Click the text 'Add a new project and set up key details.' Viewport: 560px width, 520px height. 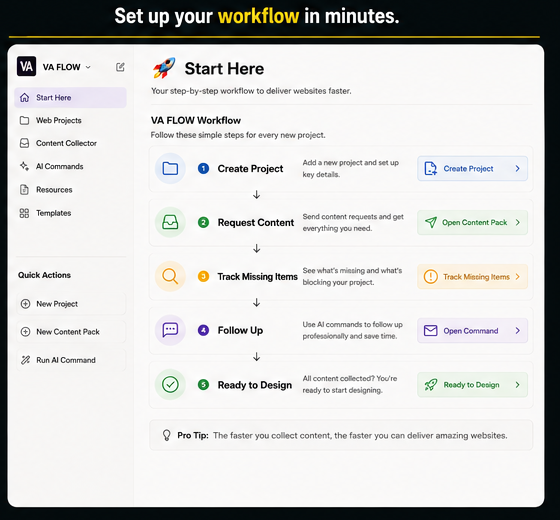click(351, 169)
